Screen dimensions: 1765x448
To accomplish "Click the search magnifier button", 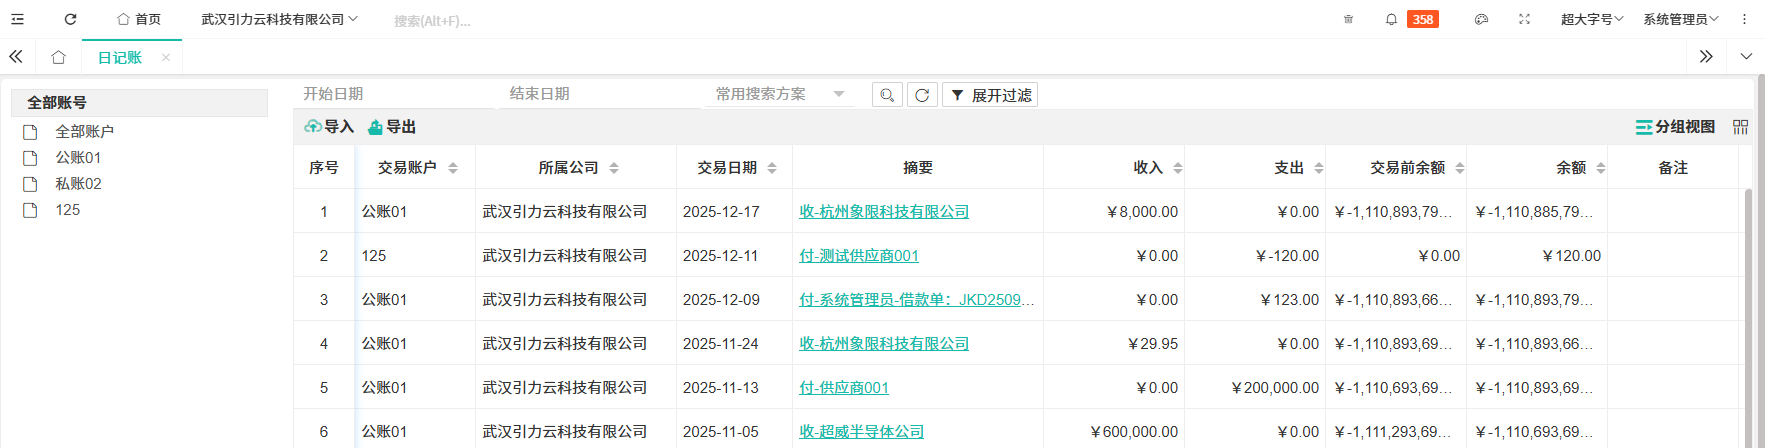I will tap(887, 95).
